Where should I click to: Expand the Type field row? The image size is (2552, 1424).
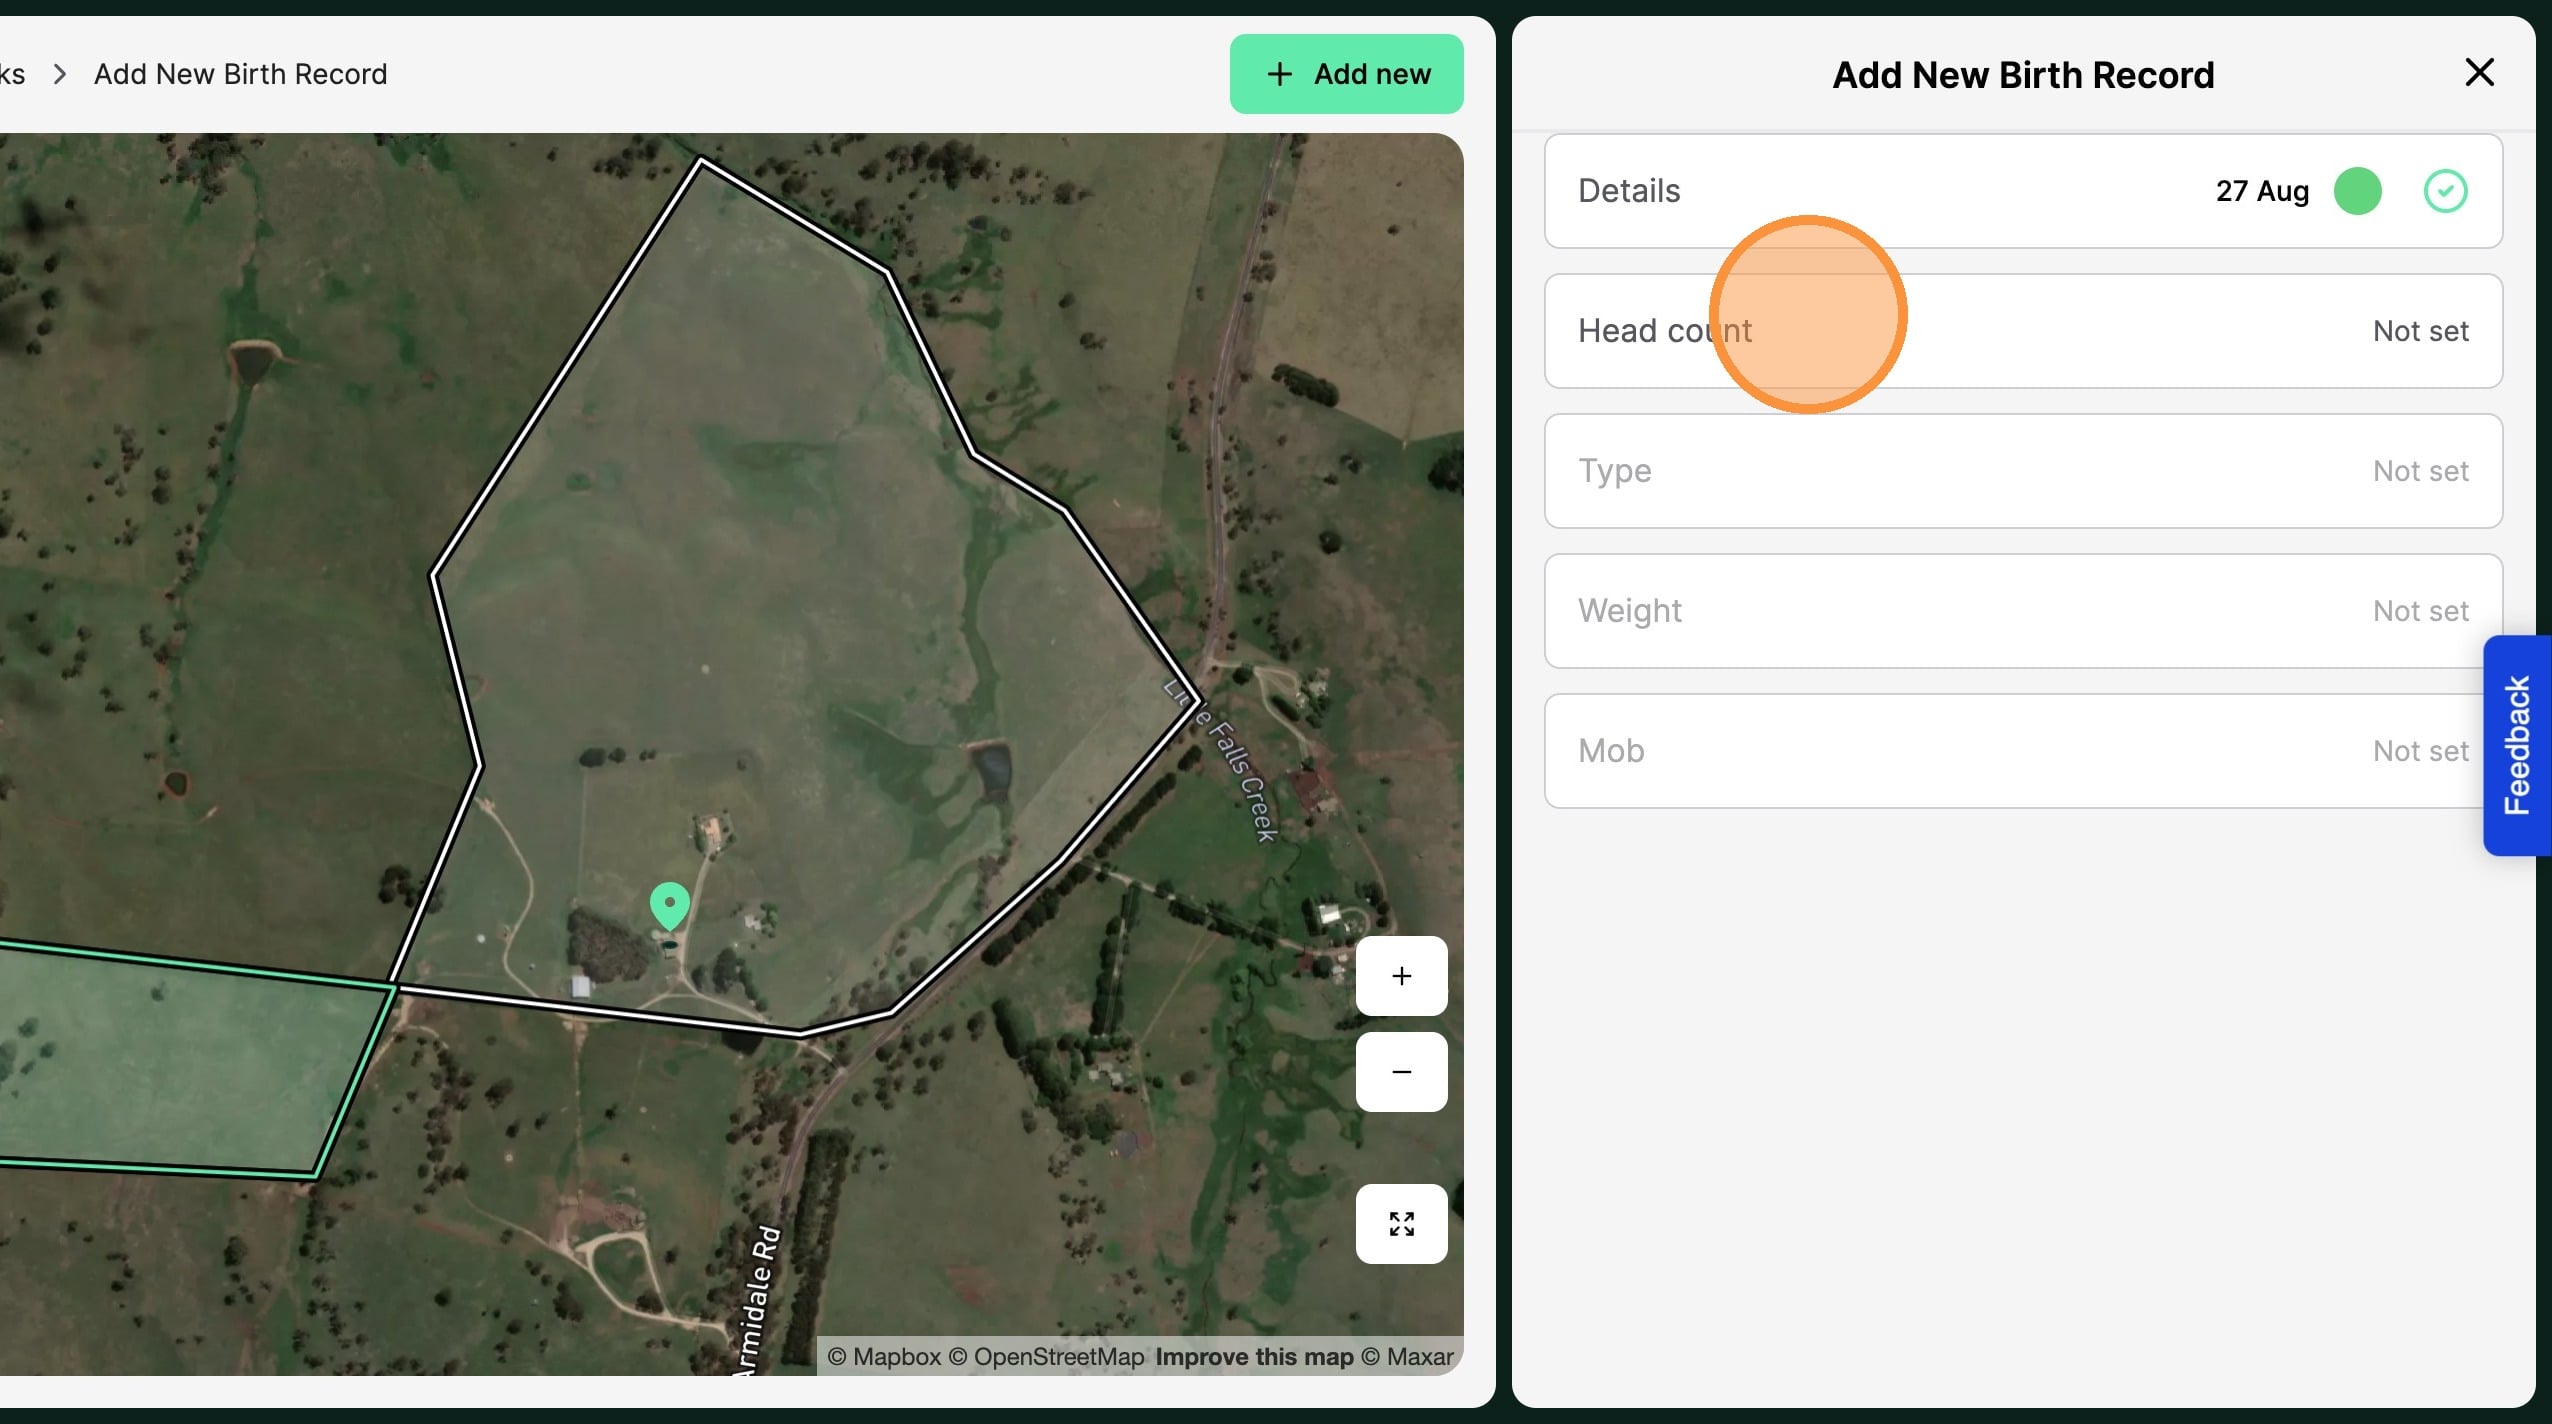[2022, 471]
